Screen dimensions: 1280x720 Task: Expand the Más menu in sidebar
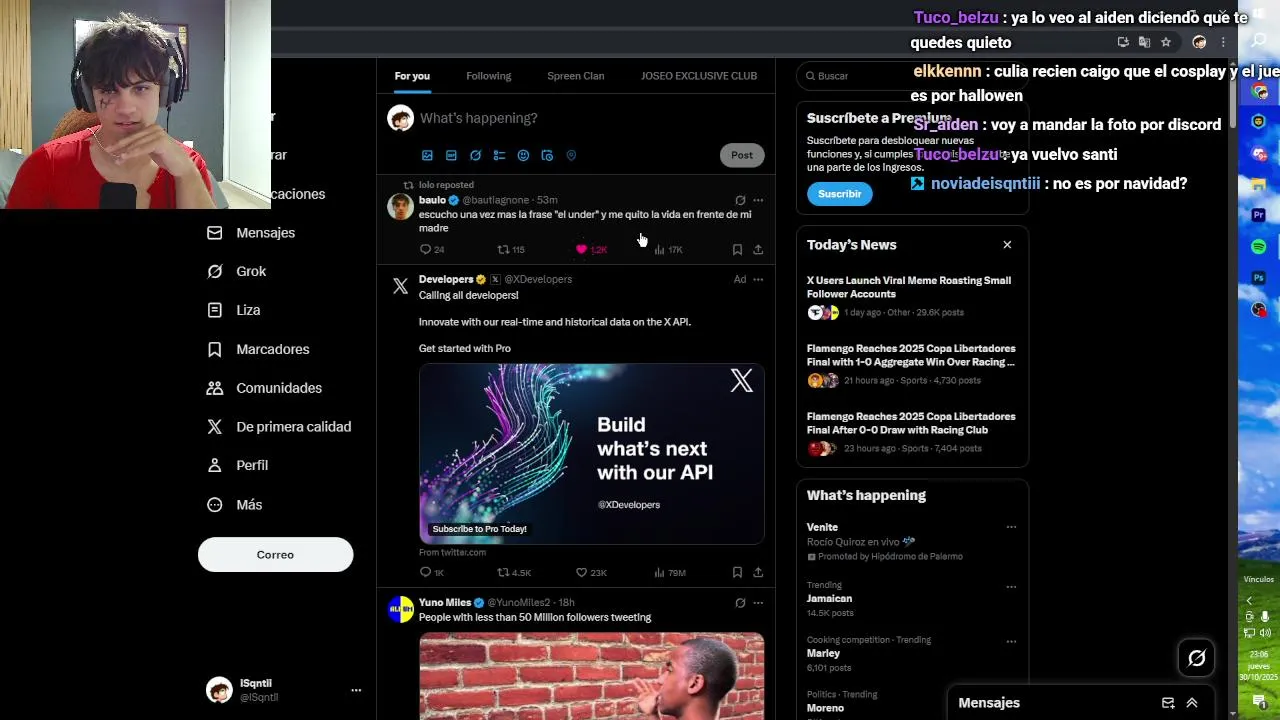235,505
